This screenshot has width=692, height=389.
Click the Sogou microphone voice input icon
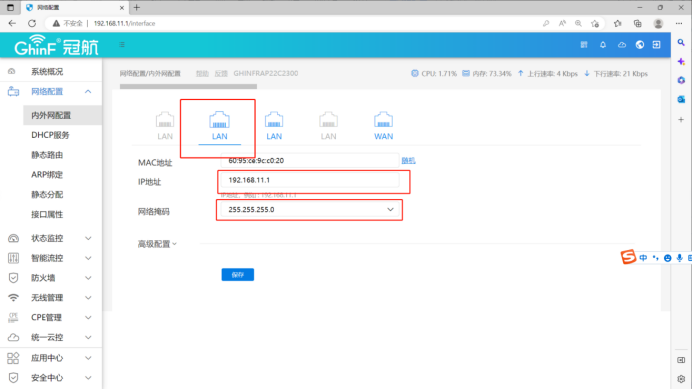point(680,258)
